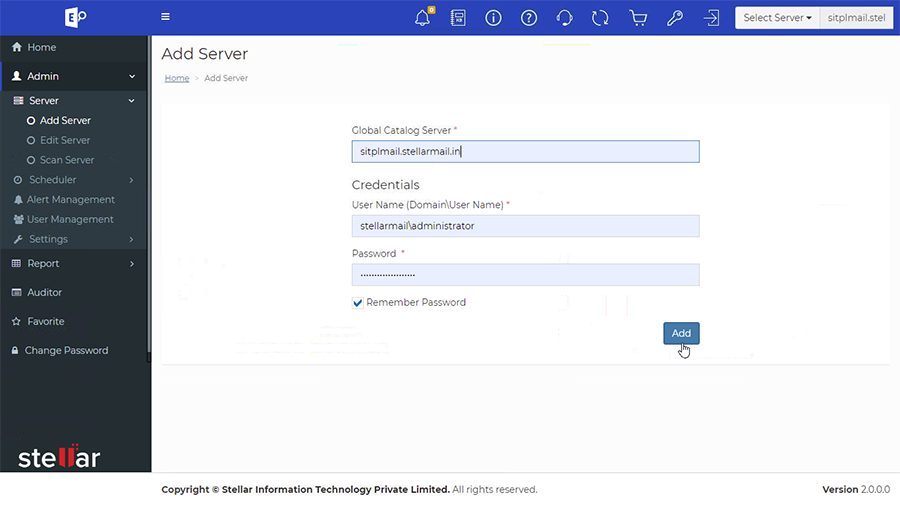
Task: Click the logout icon
Action: [x=711, y=18]
